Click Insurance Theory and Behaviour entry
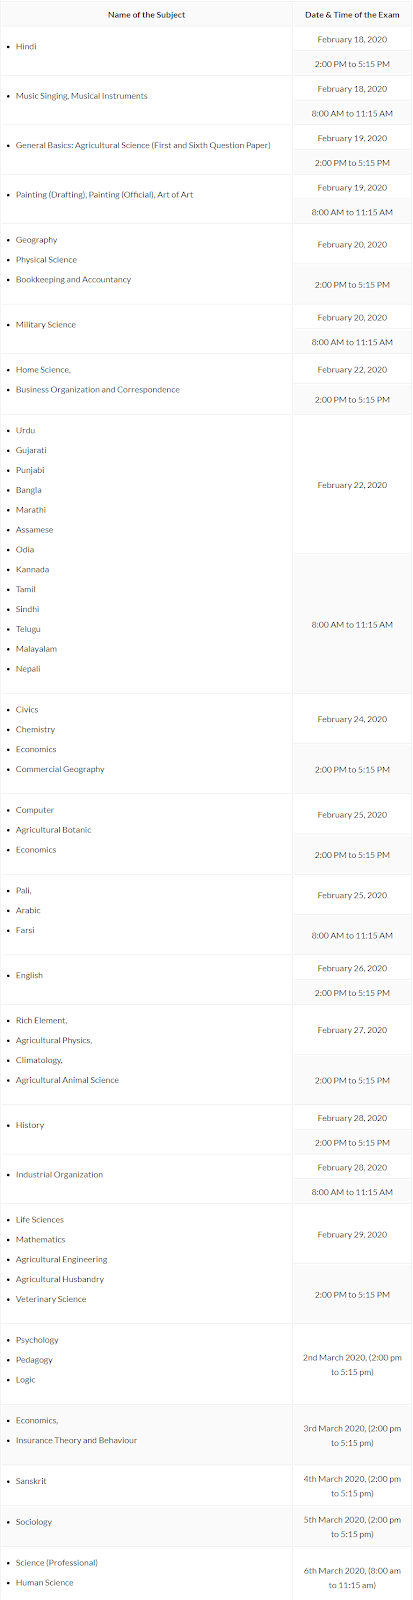The width and height of the screenshot is (413, 1600). click(x=76, y=1441)
